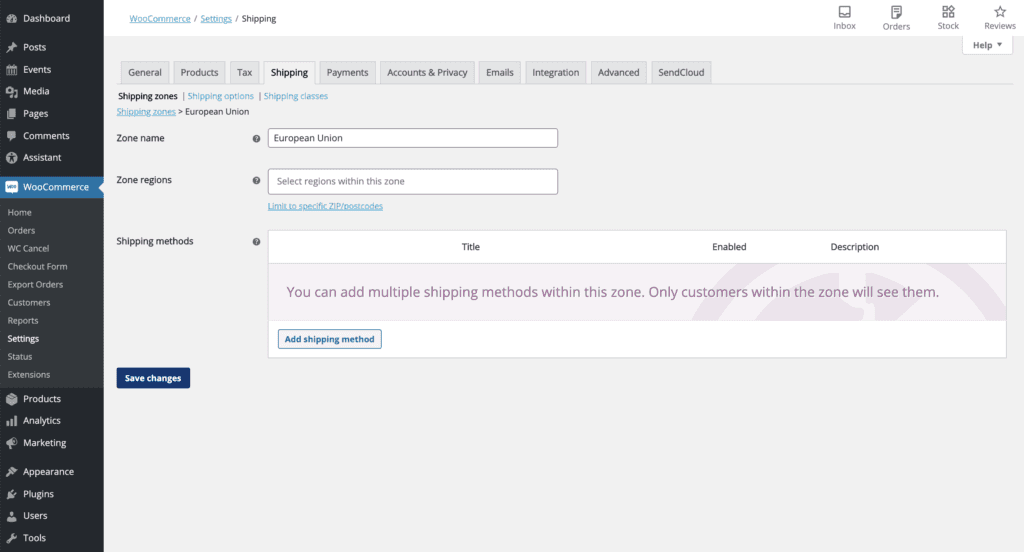Click the Events calendar icon
Image resolution: width=1024 pixels, height=552 pixels.
coord(12,69)
